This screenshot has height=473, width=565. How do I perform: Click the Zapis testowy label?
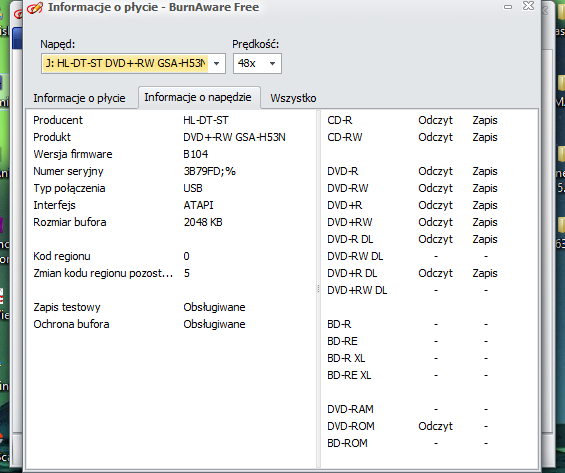pos(67,307)
